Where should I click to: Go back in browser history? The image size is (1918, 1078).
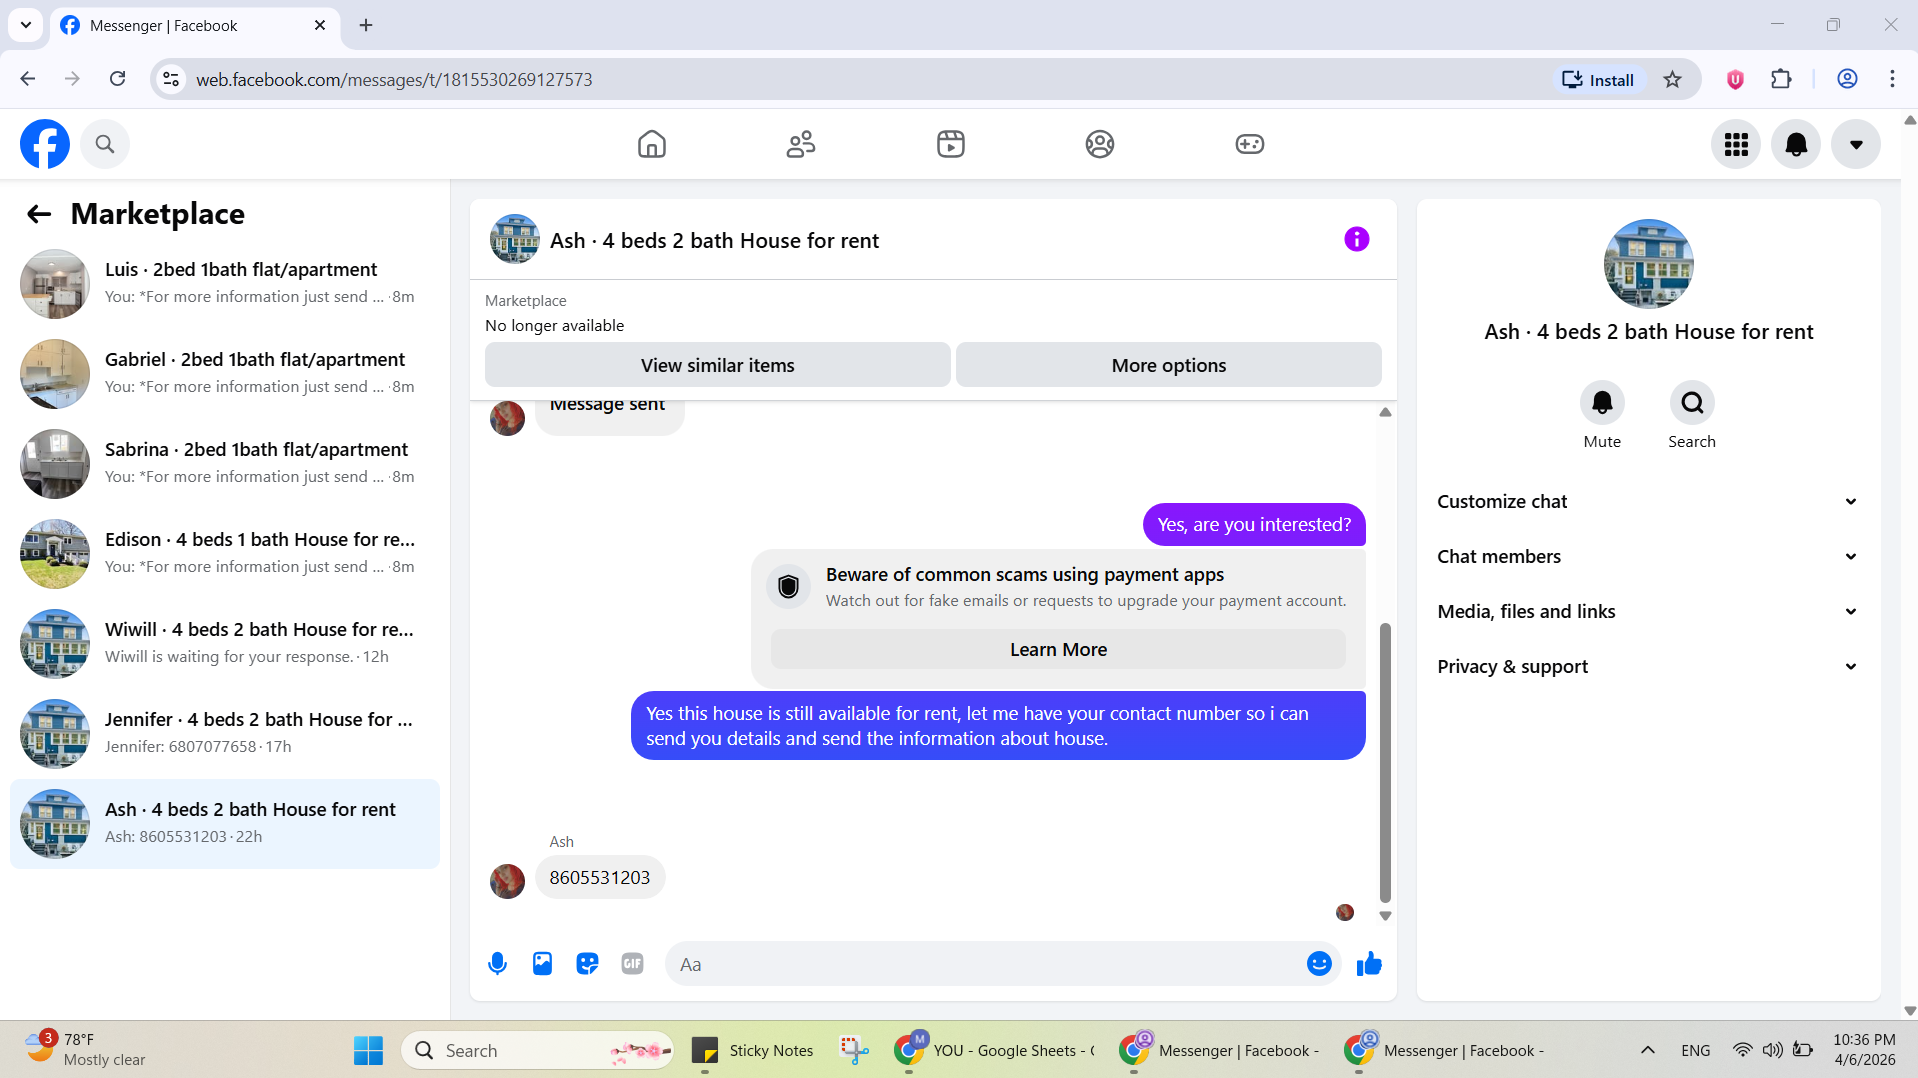pos(28,79)
